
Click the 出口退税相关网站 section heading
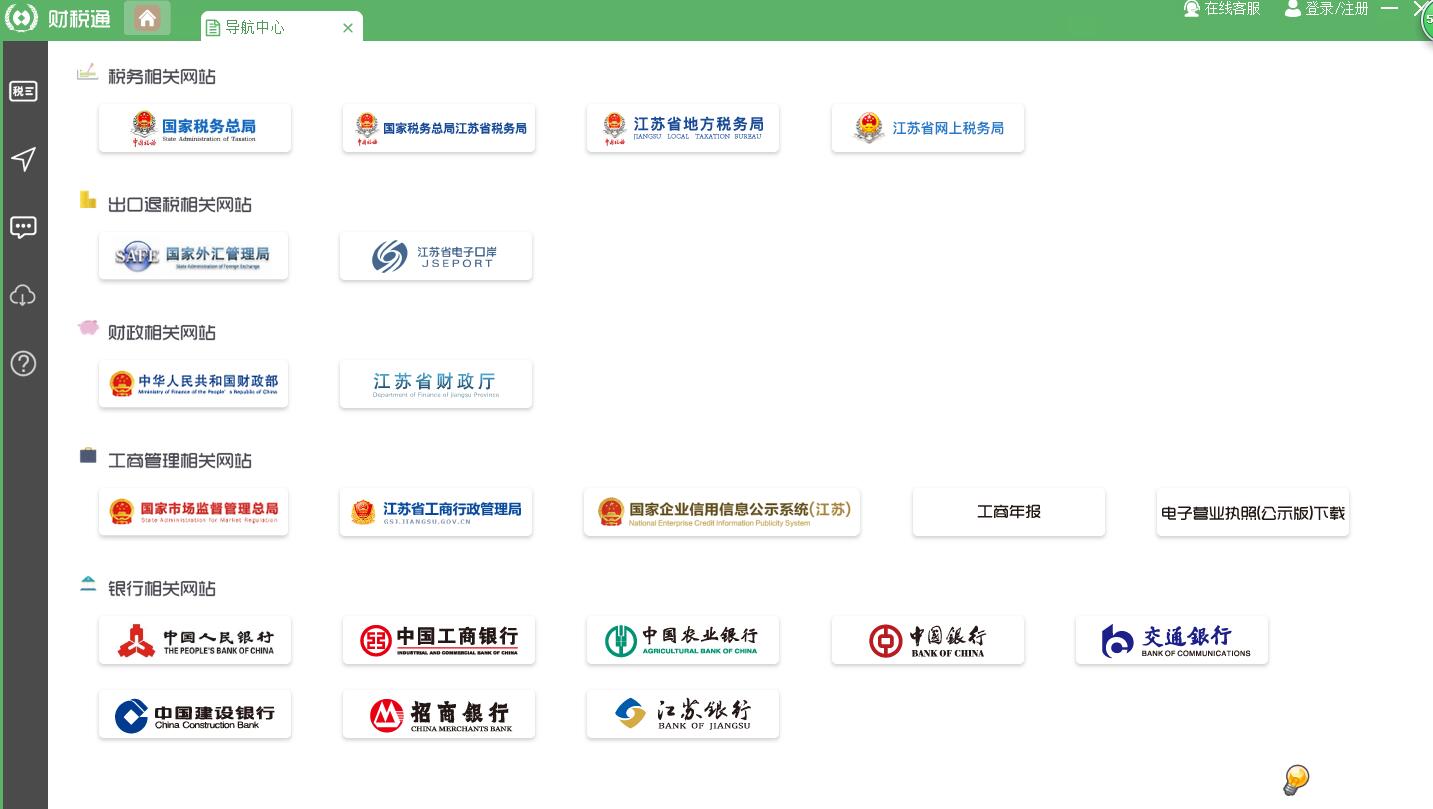click(x=180, y=205)
